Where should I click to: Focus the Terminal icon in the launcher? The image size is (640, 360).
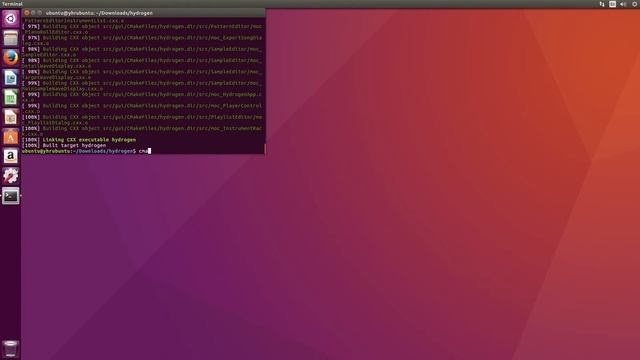(11, 196)
